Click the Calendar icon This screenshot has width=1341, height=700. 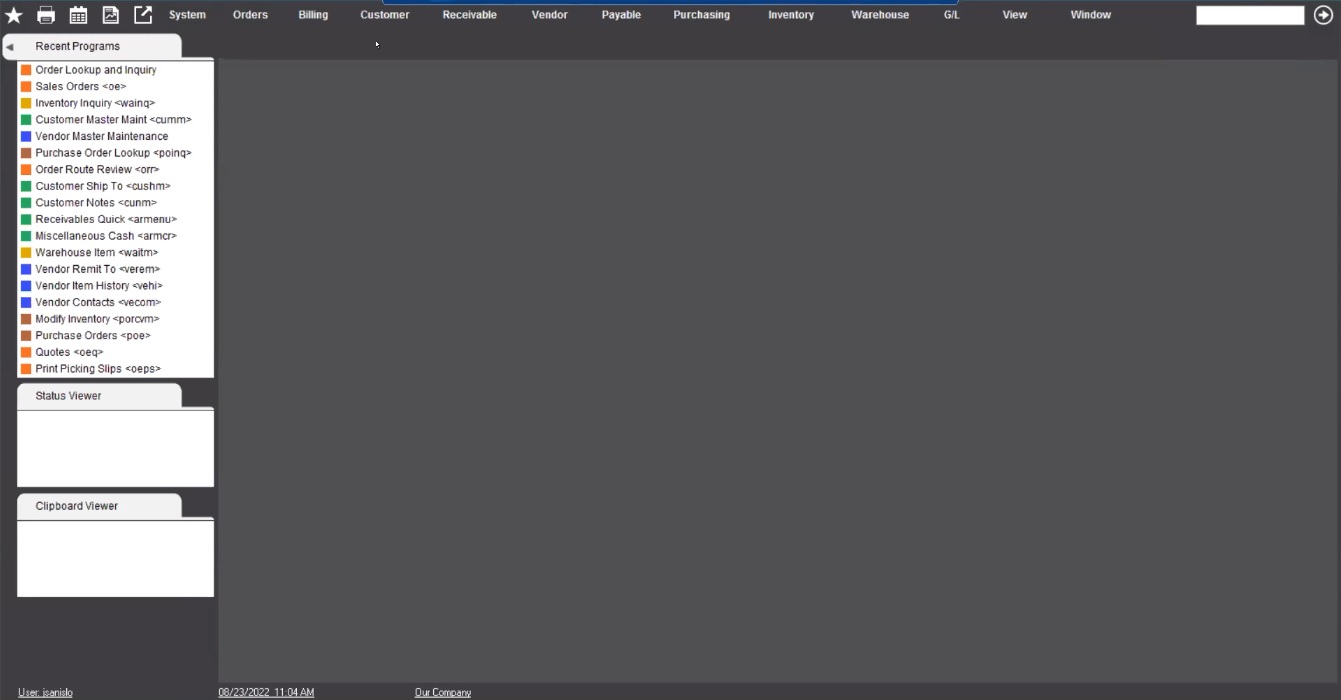click(x=78, y=14)
